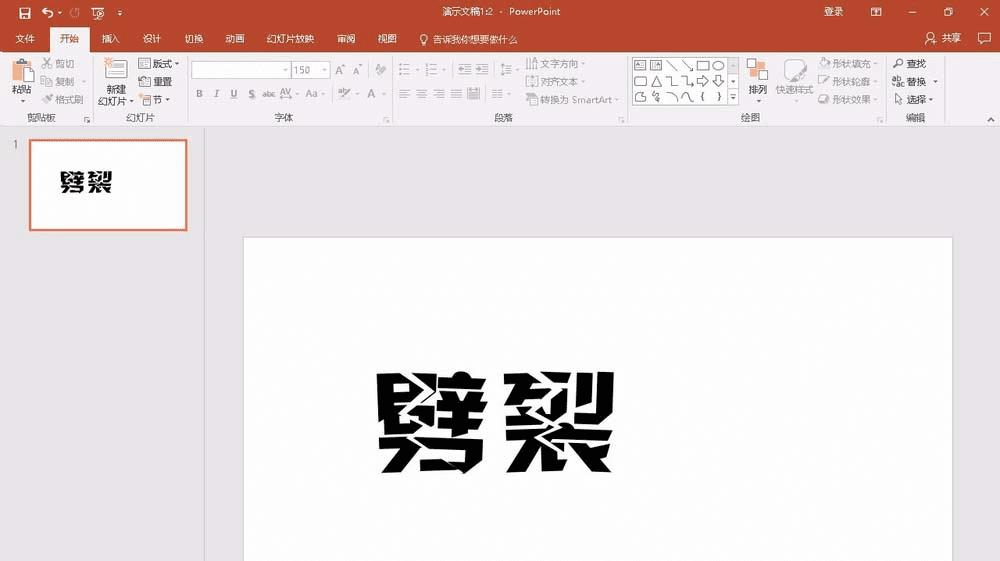Select the down block arrow shape
The width and height of the screenshot is (1000, 561).
point(718,81)
